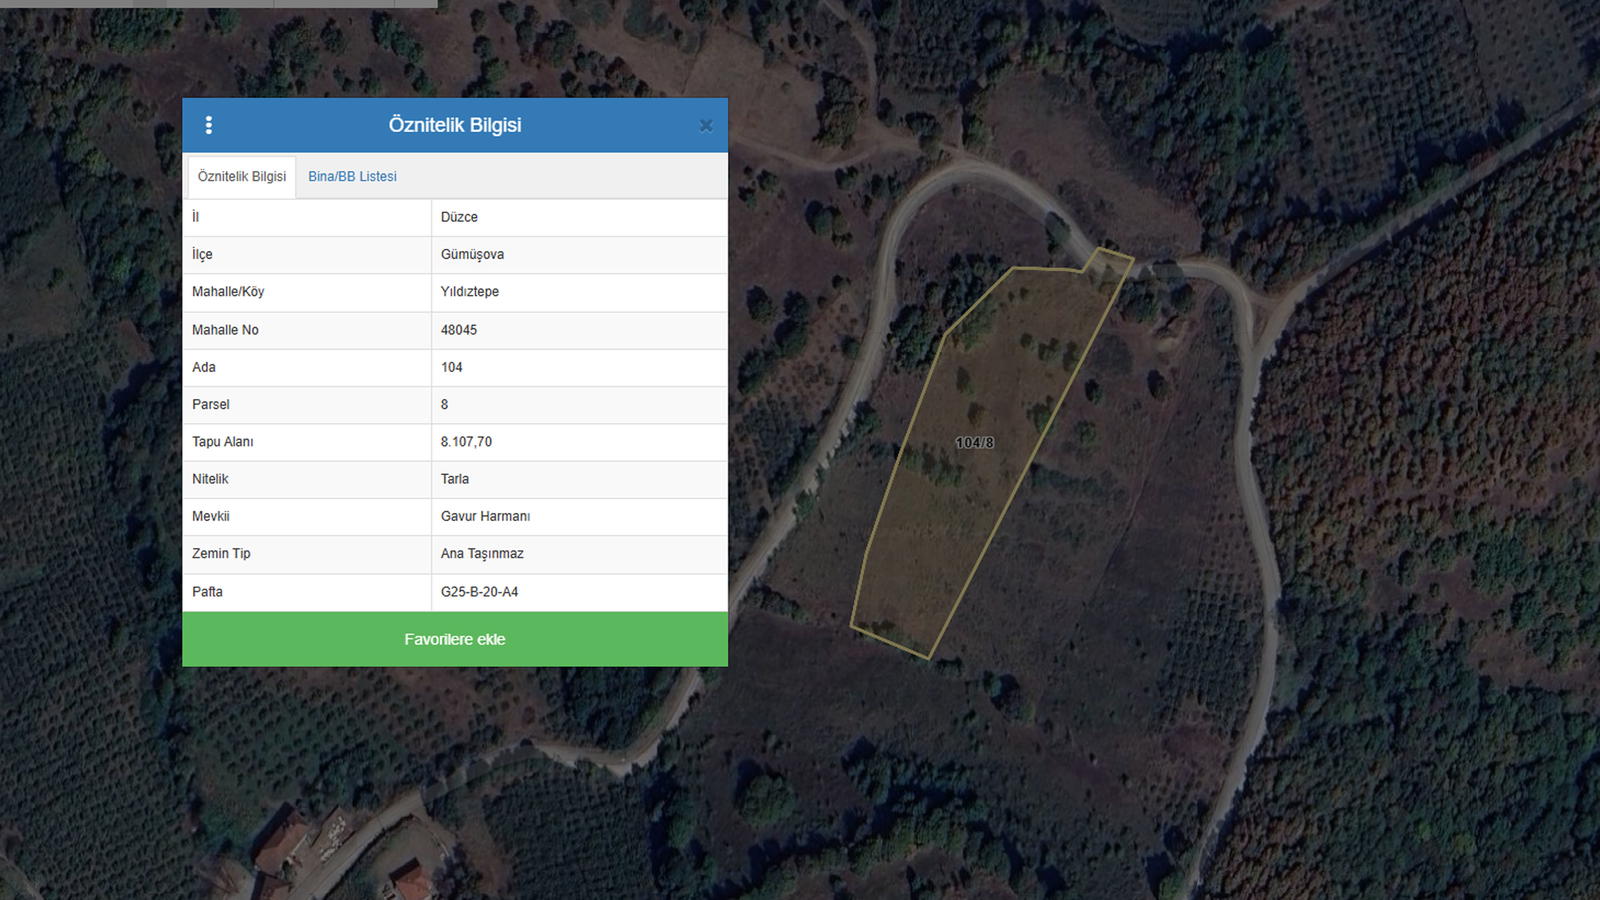This screenshot has width=1600, height=900.
Task: Select the Gümüşova district value
Action: coord(472,255)
